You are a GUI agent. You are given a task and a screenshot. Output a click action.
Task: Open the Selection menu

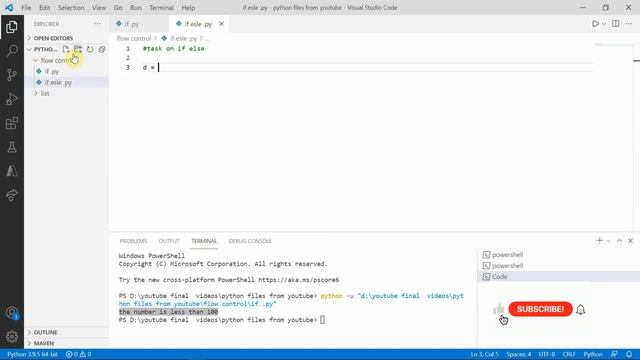tap(71, 7)
